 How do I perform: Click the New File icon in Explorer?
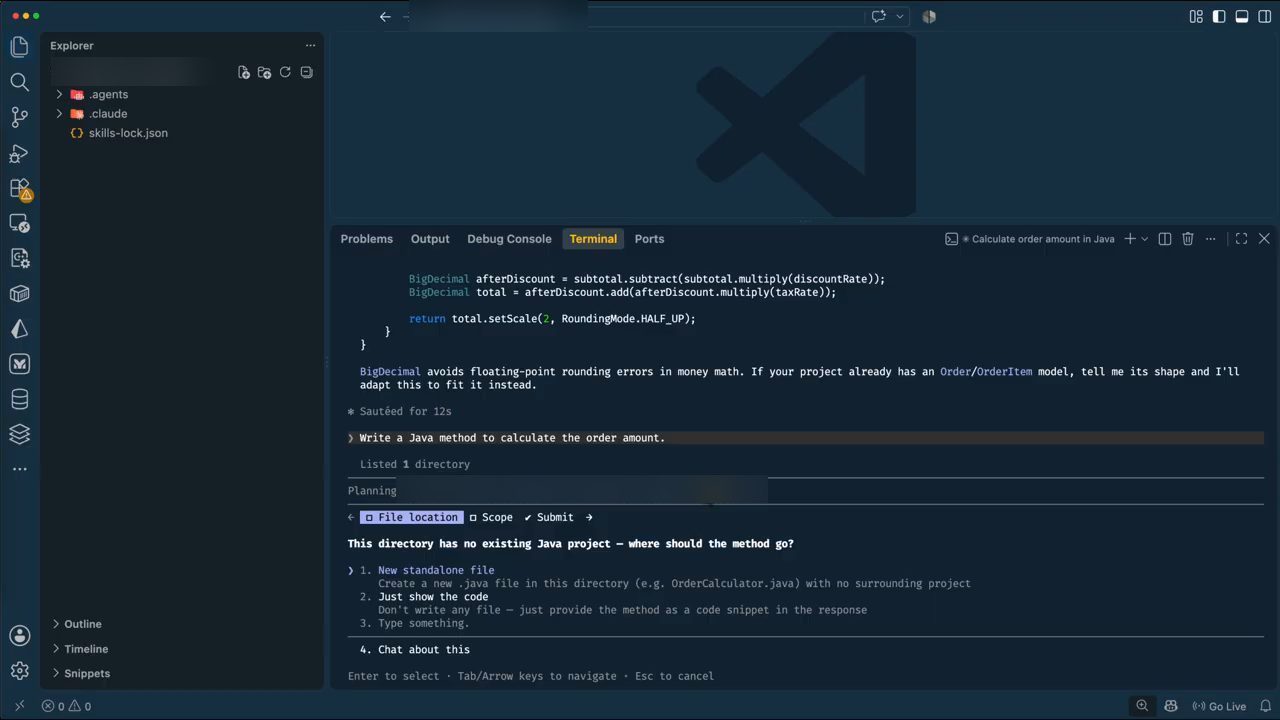coord(243,73)
